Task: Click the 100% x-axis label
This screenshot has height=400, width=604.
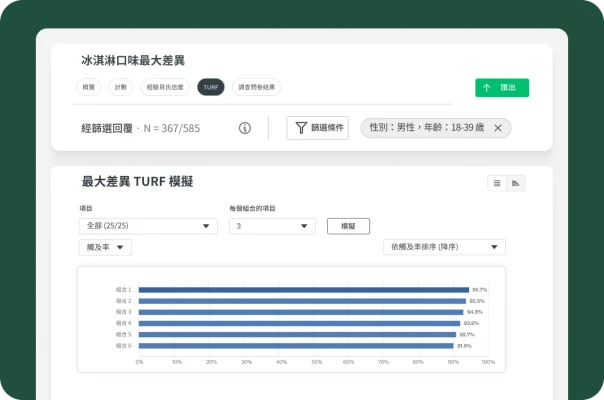Action: point(488,362)
